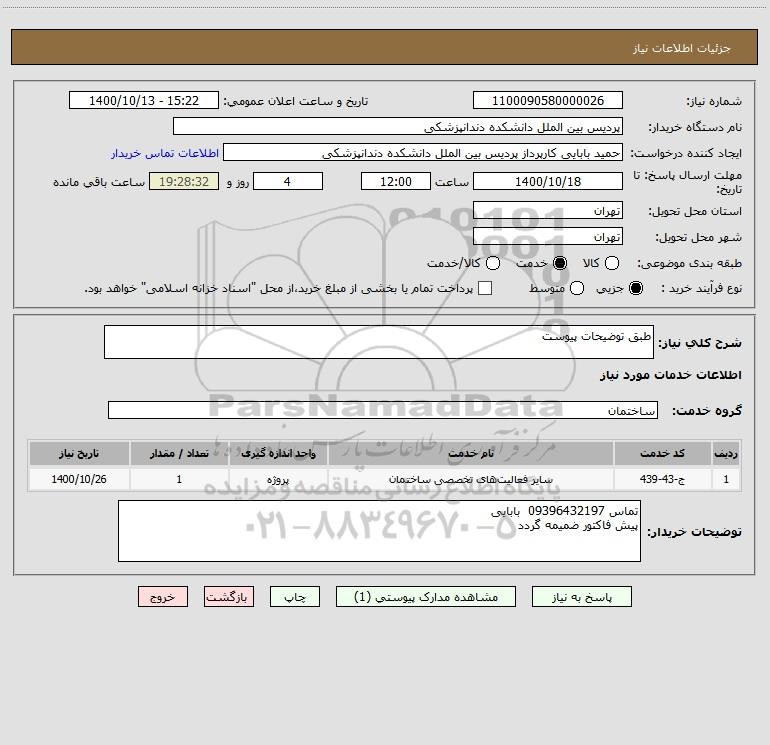This screenshot has width=770, height=745.
Task: Click the اطلاعات خدمات مورد نیاز heading
Action: (670, 375)
